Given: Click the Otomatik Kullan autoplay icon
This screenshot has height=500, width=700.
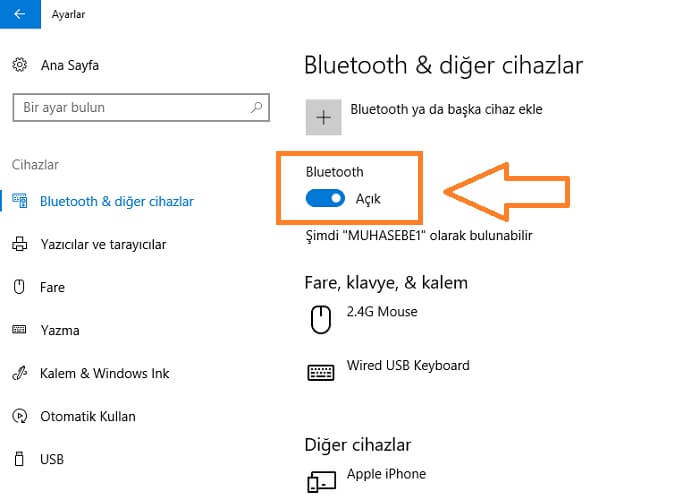Looking at the screenshot, I should 19,416.
